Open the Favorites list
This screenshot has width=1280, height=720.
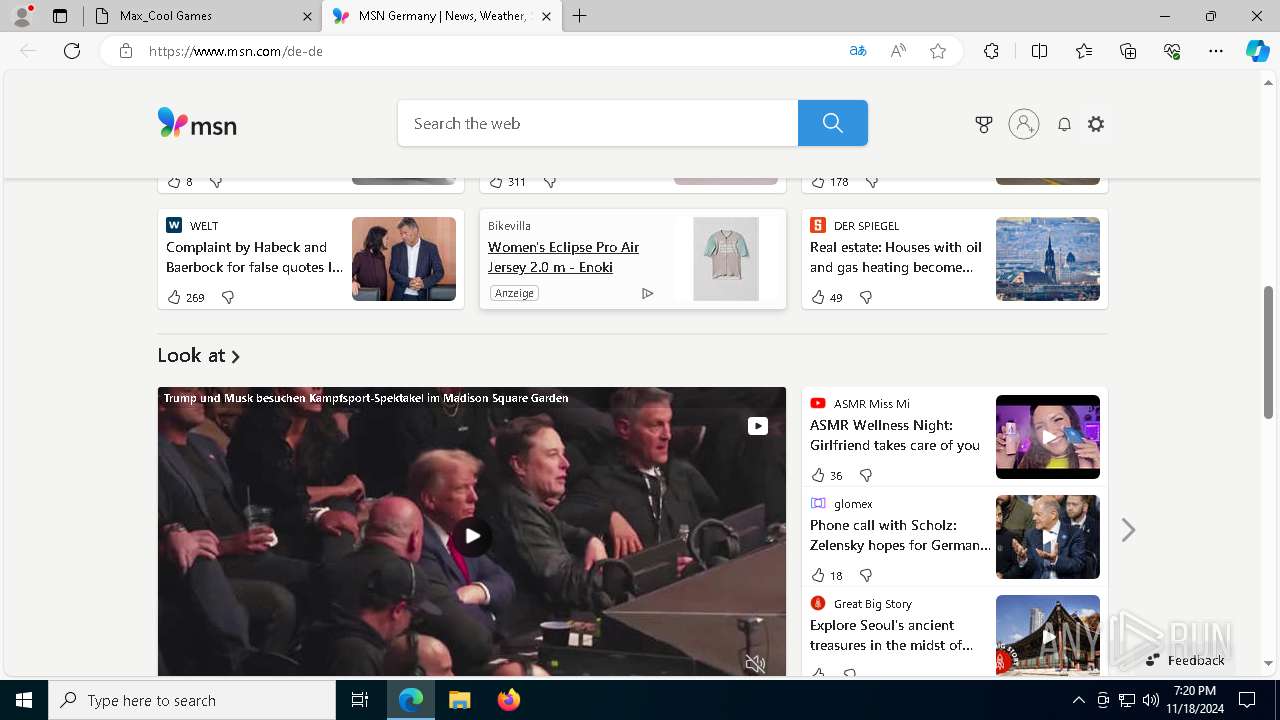pyautogui.click(x=1084, y=51)
